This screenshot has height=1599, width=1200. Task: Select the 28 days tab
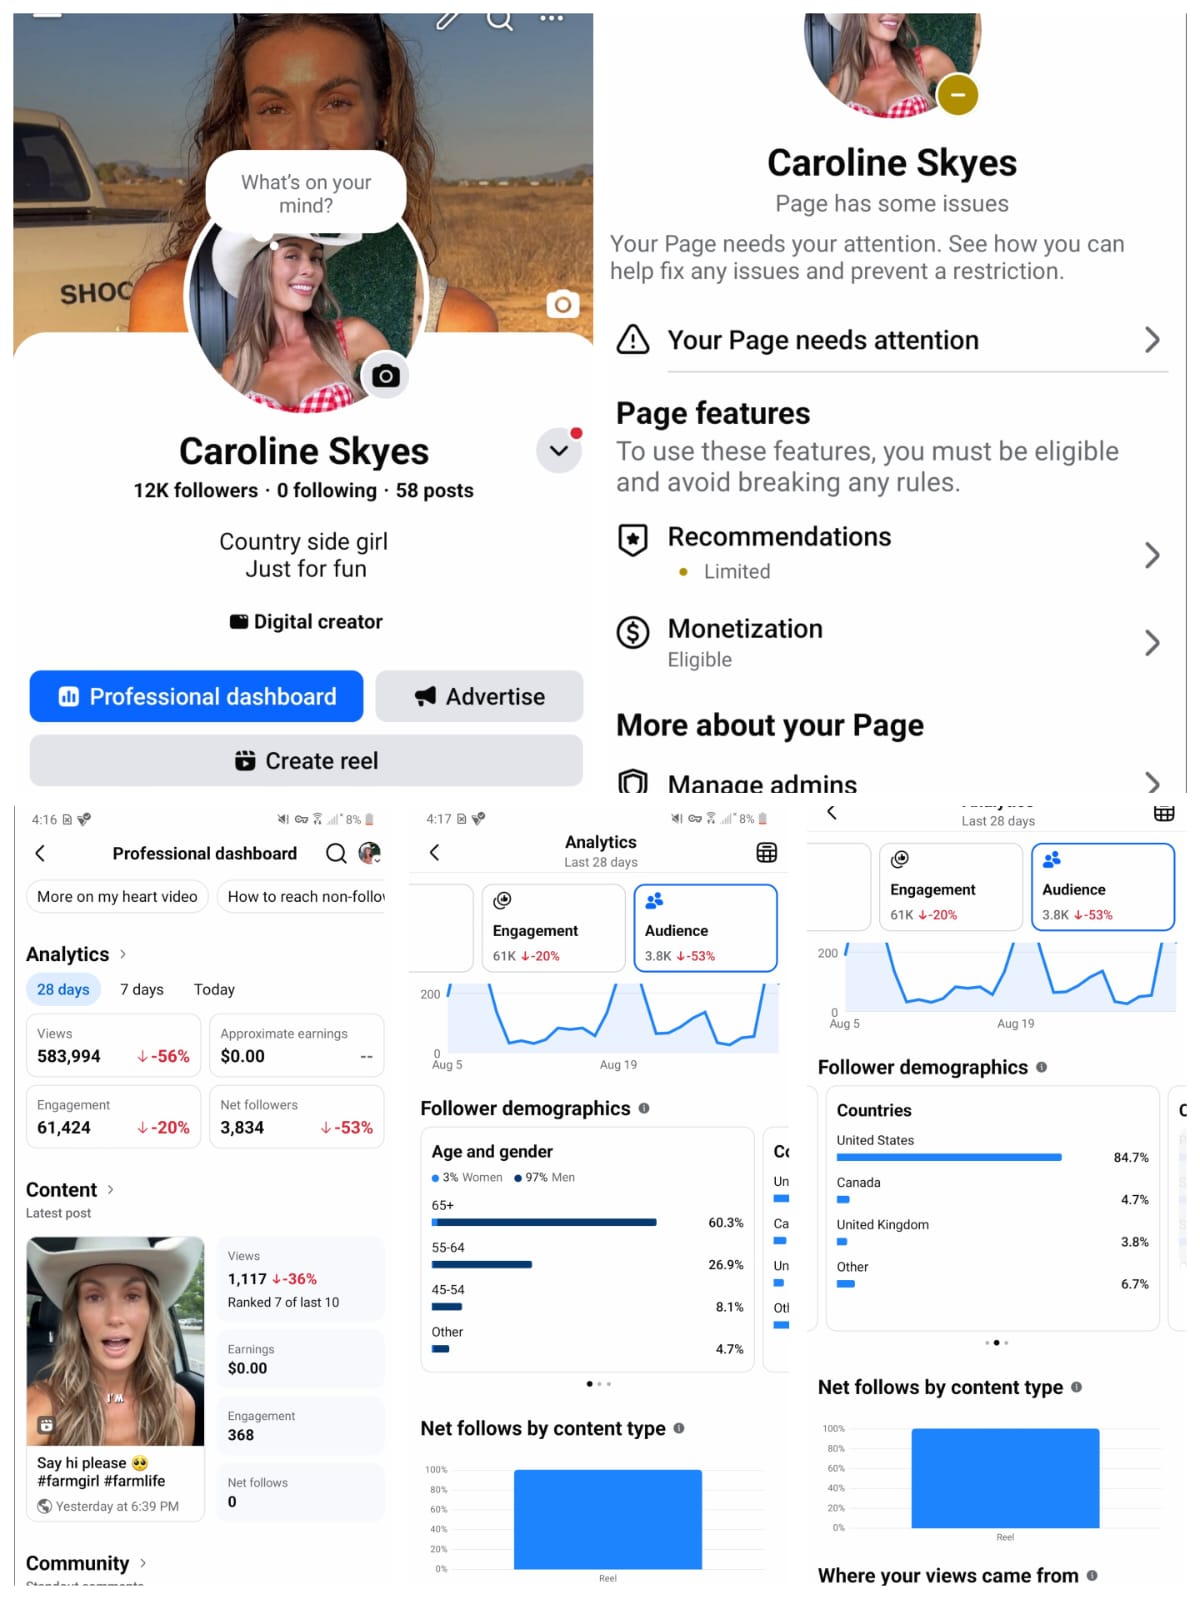(63, 989)
